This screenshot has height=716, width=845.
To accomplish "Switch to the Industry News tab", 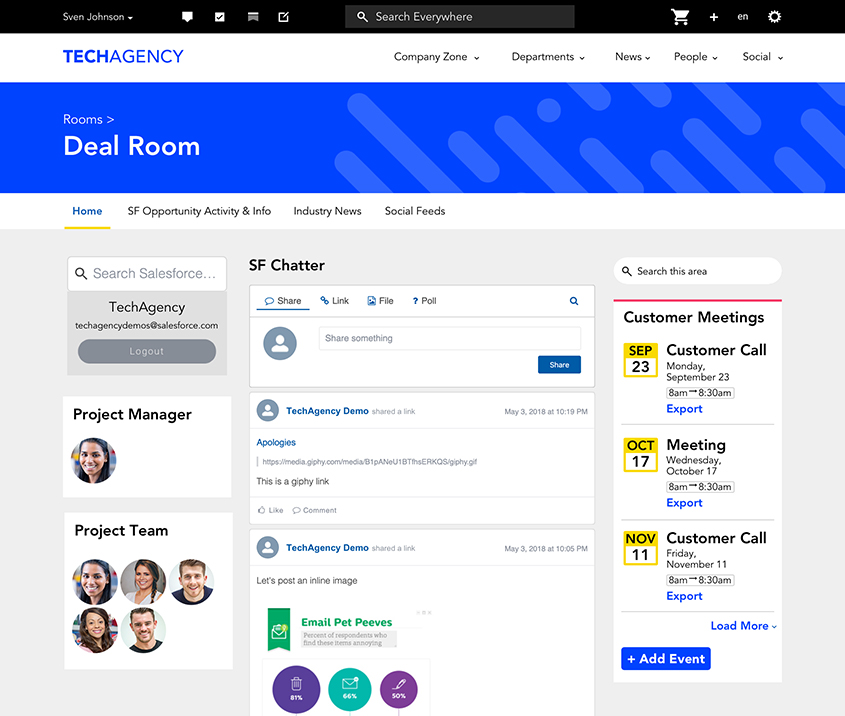I will click(x=327, y=211).
